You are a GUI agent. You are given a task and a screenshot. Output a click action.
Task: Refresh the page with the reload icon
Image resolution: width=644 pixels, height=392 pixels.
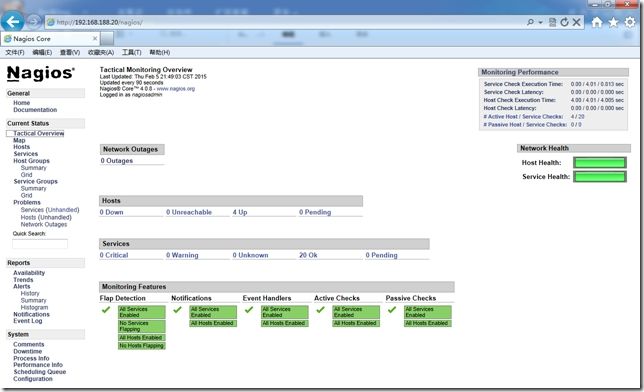565,22
